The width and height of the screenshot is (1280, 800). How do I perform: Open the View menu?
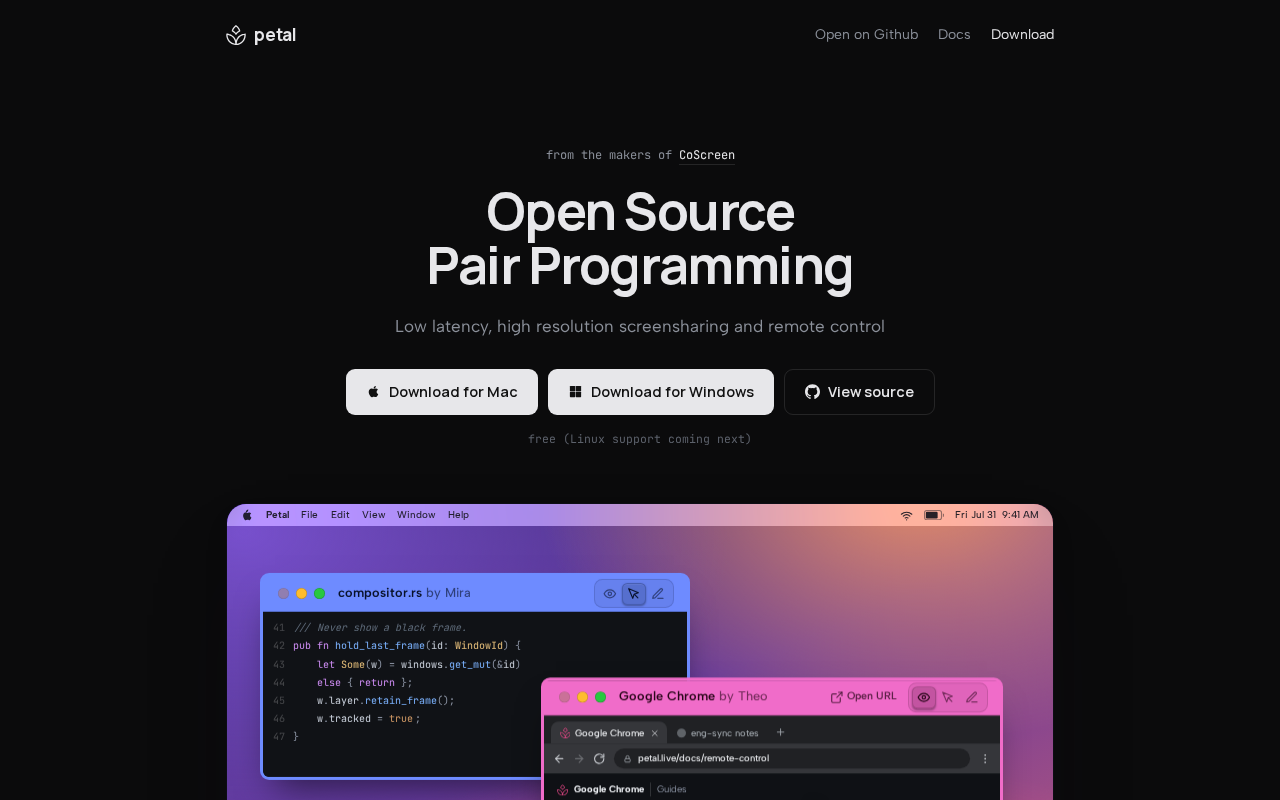click(373, 515)
